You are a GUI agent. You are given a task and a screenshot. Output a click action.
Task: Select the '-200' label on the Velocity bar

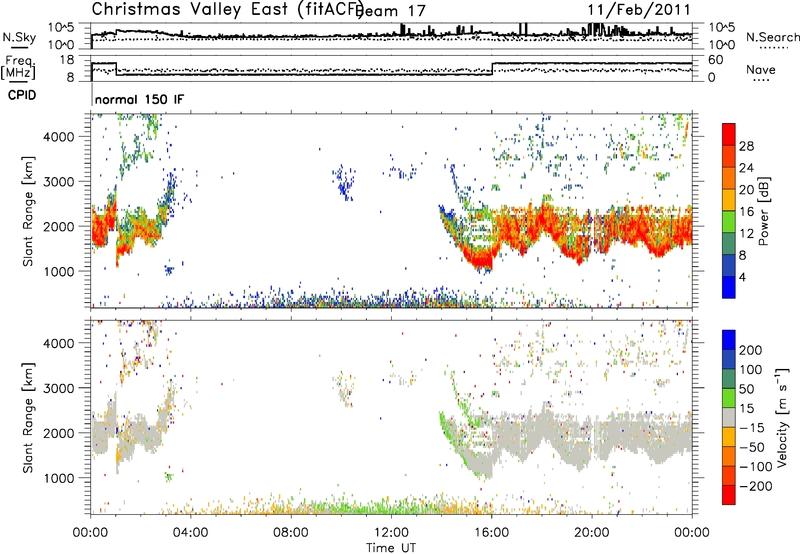point(756,486)
